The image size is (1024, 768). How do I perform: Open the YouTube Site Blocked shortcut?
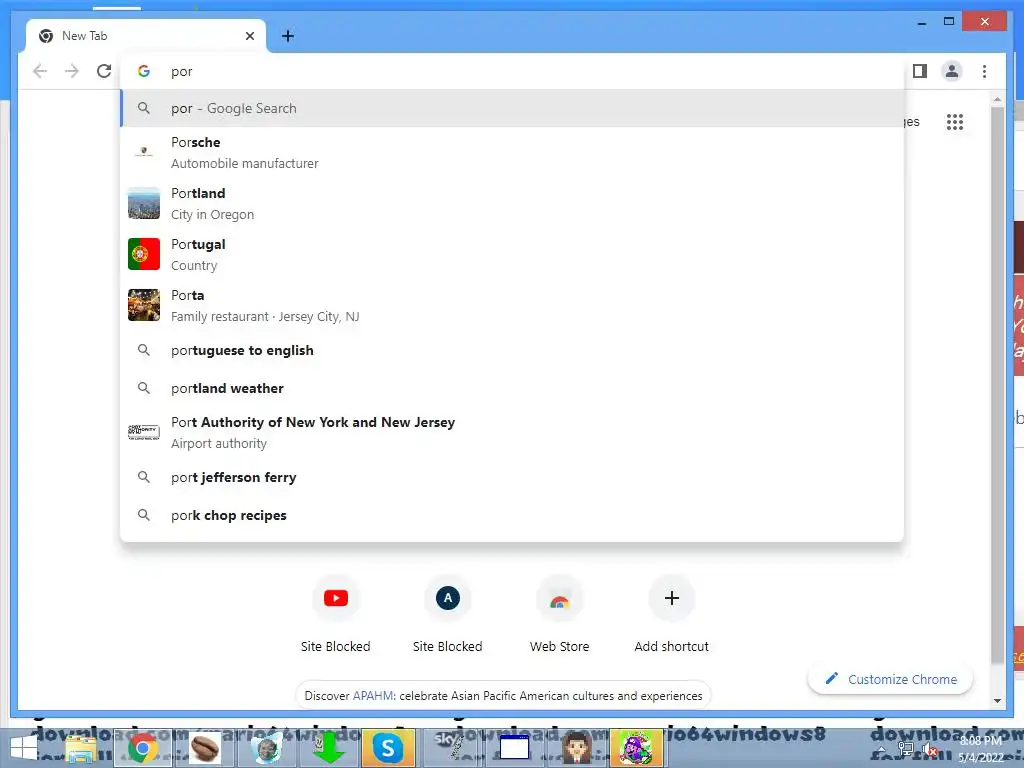[x=336, y=614]
